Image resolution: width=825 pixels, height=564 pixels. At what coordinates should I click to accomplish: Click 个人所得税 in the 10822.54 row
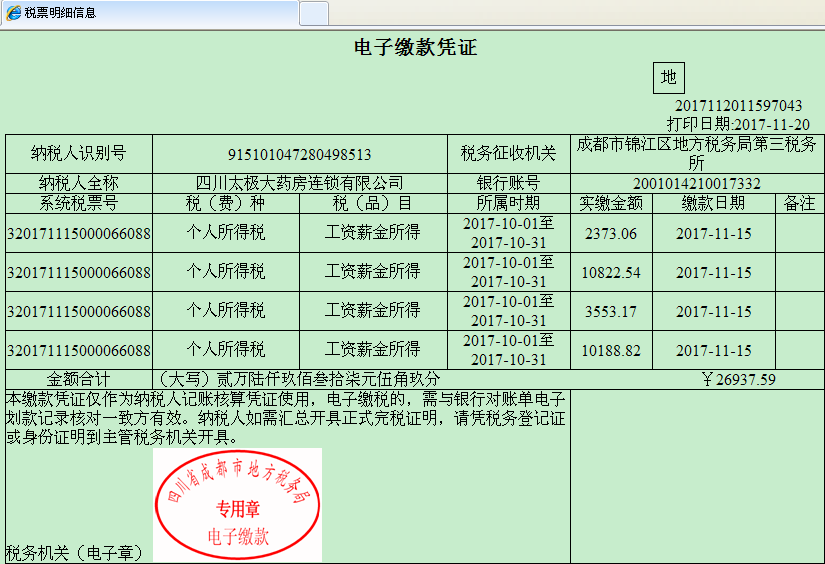click(226, 271)
